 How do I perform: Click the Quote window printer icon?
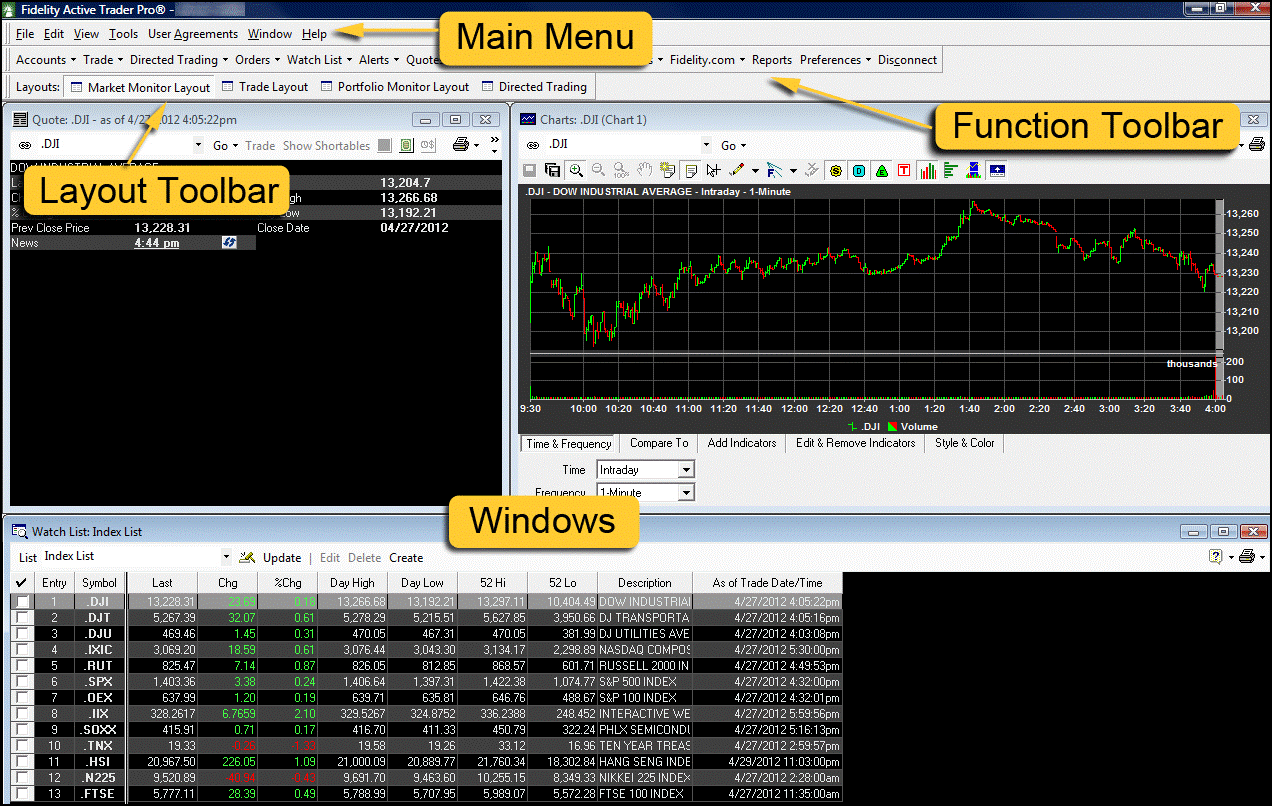(x=460, y=145)
